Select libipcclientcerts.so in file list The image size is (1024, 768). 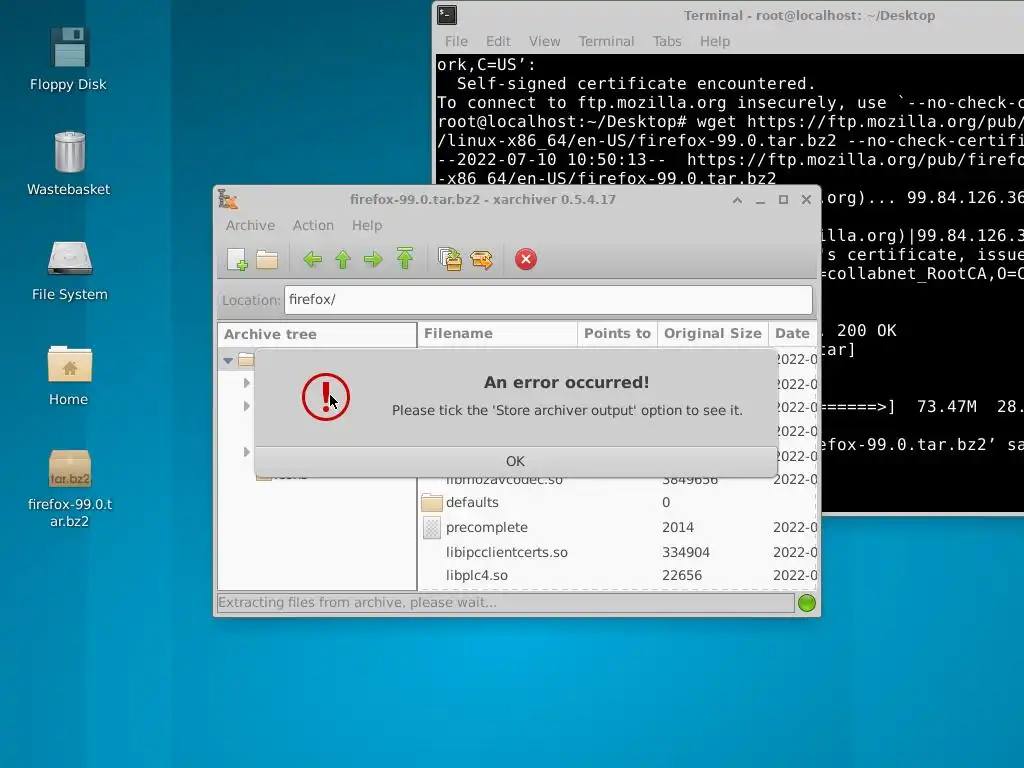617,552
